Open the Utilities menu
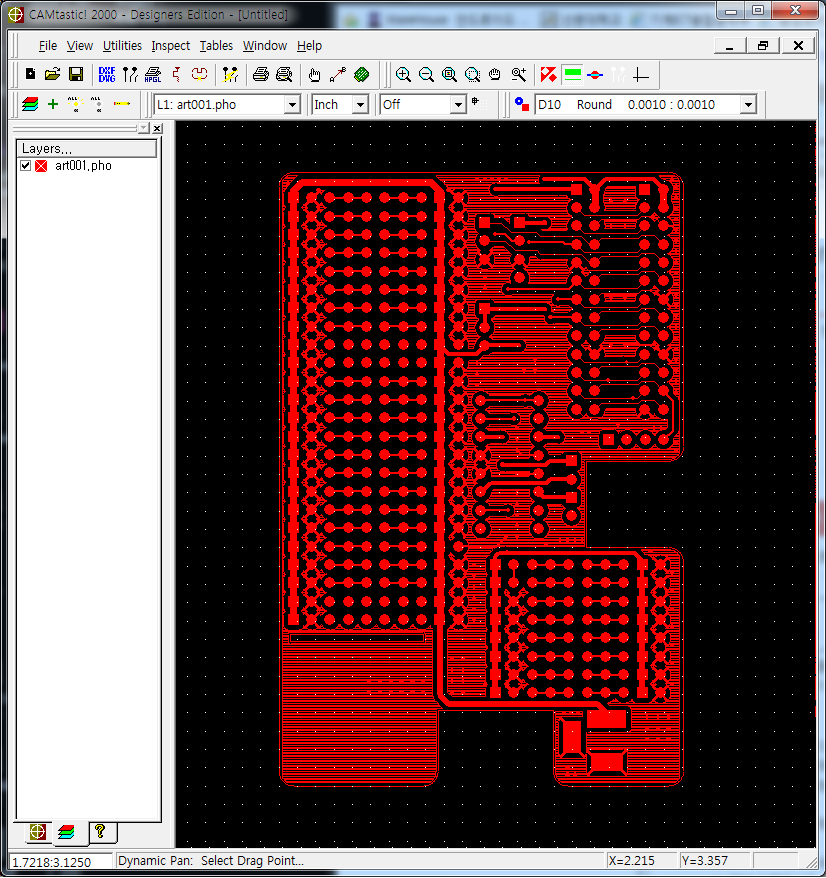826x878 pixels. pyautogui.click(x=122, y=46)
